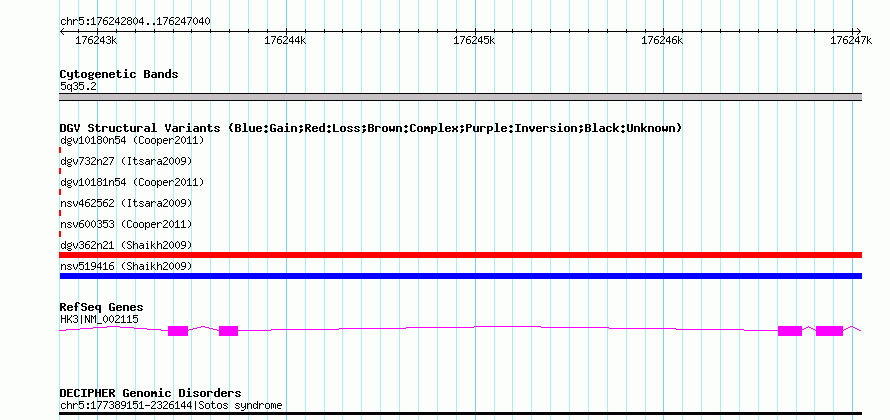890x420 pixels.
Task: Click the 176243k ruler tick label
Action: point(96,40)
